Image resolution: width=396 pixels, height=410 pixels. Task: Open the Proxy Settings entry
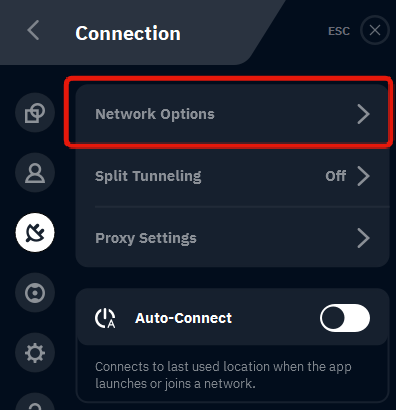pos(232,238)
